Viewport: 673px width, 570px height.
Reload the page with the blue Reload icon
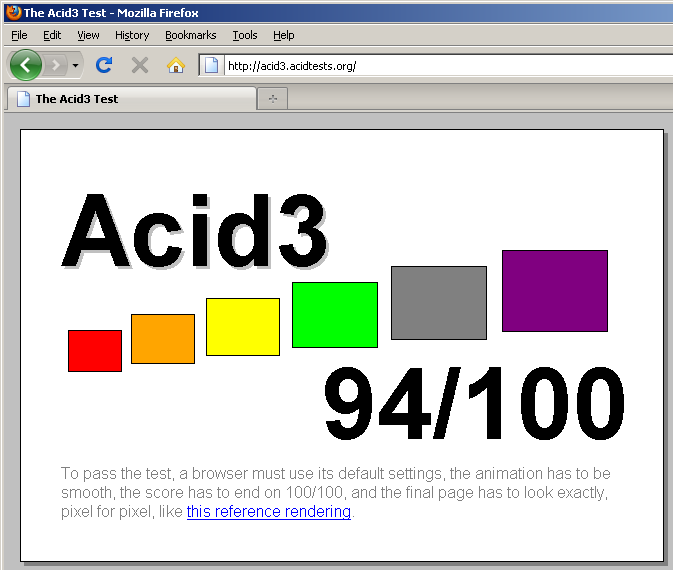(104, 65)
